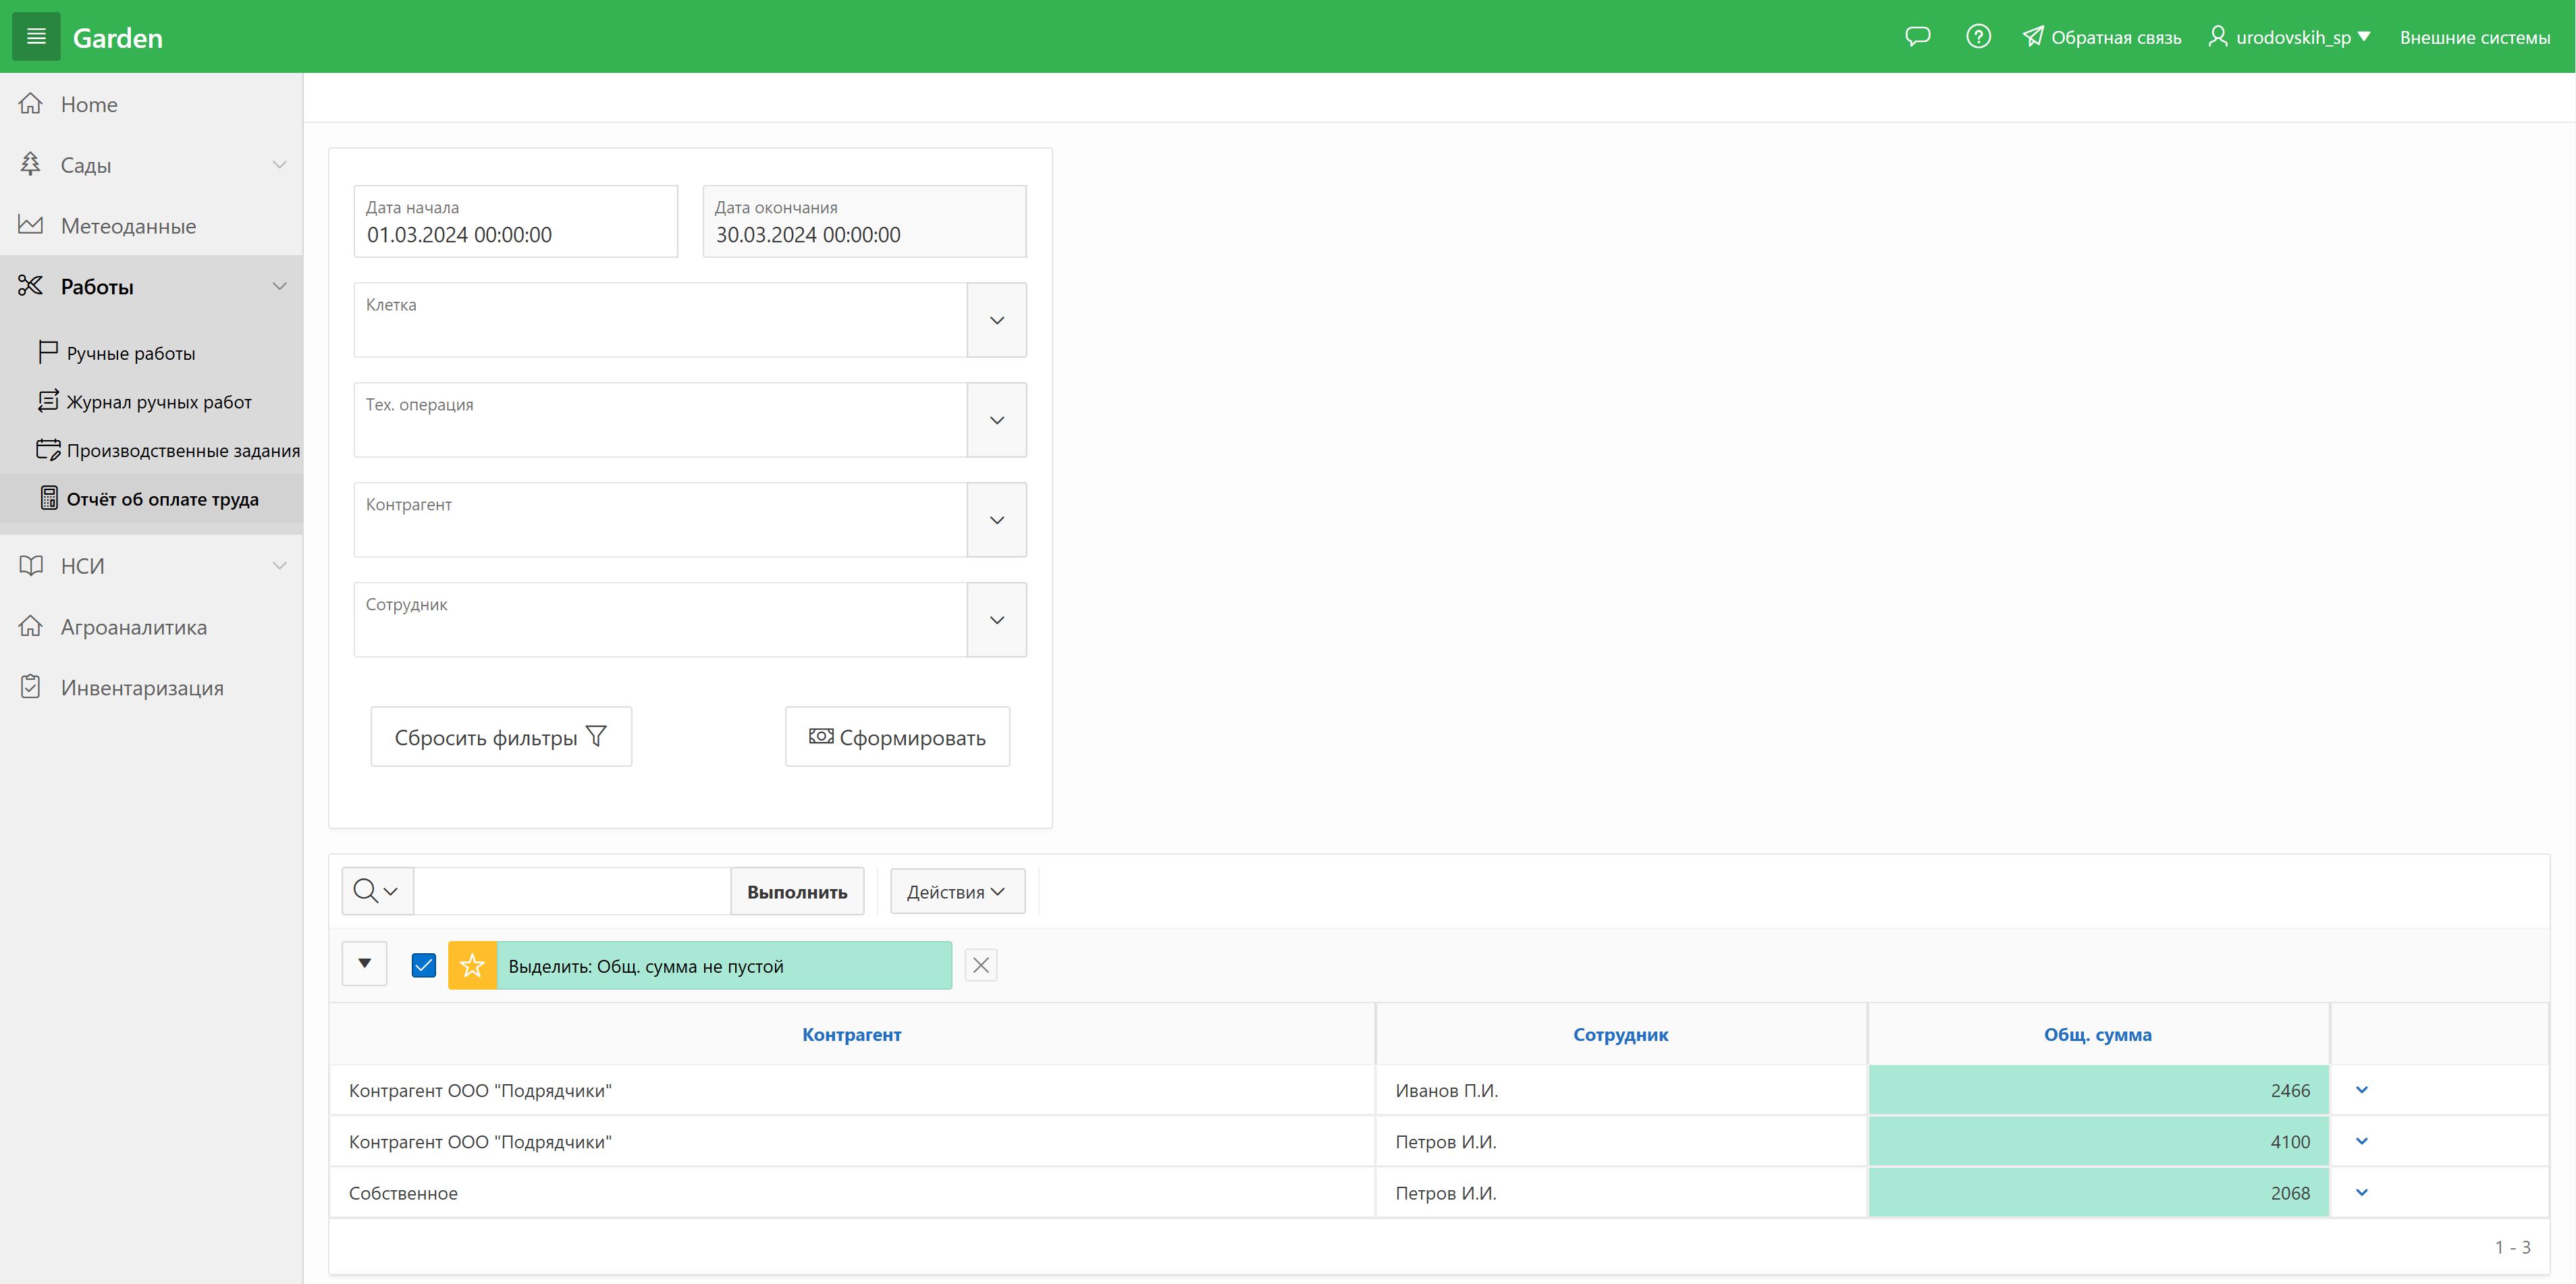The image size is (2576, 1284).
Task: Open the chat bubble icon in header
Action: click(x=1917, y=37)
